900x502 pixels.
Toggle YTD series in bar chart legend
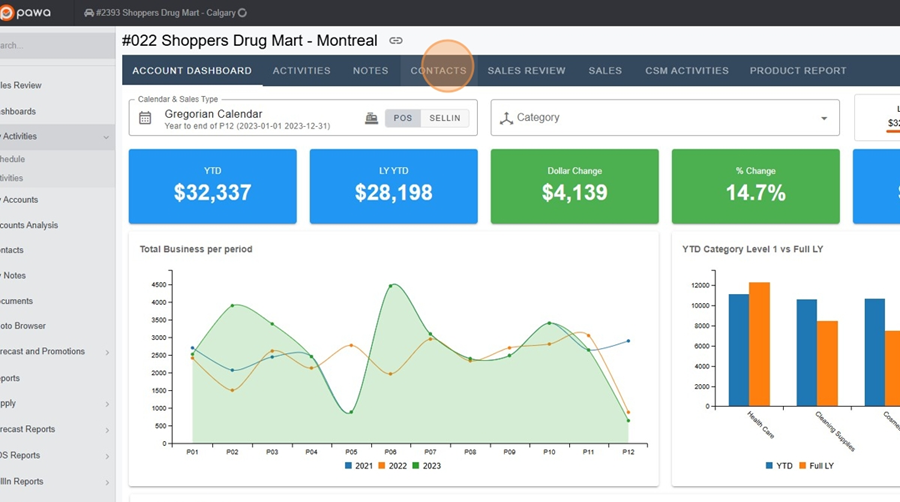click(x=779, y=466)
